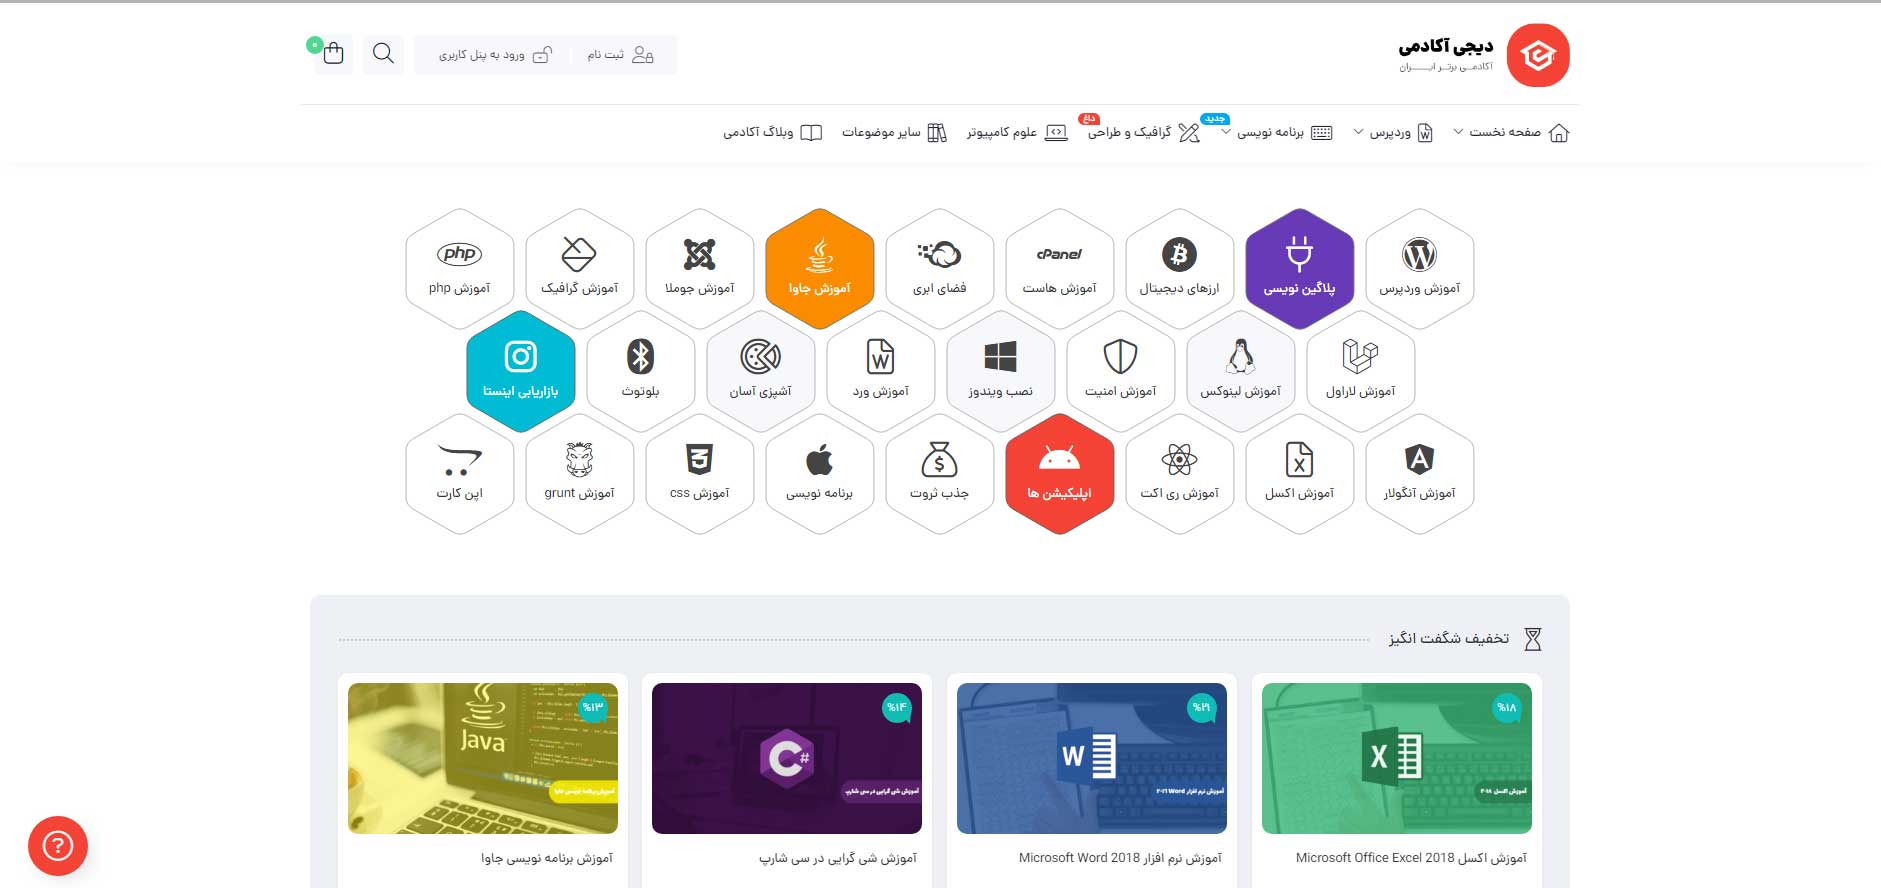Open the آموزش امنیت shield hexagon
Viewport: 1881px width, 888px height.
[x=1120, y=371]
